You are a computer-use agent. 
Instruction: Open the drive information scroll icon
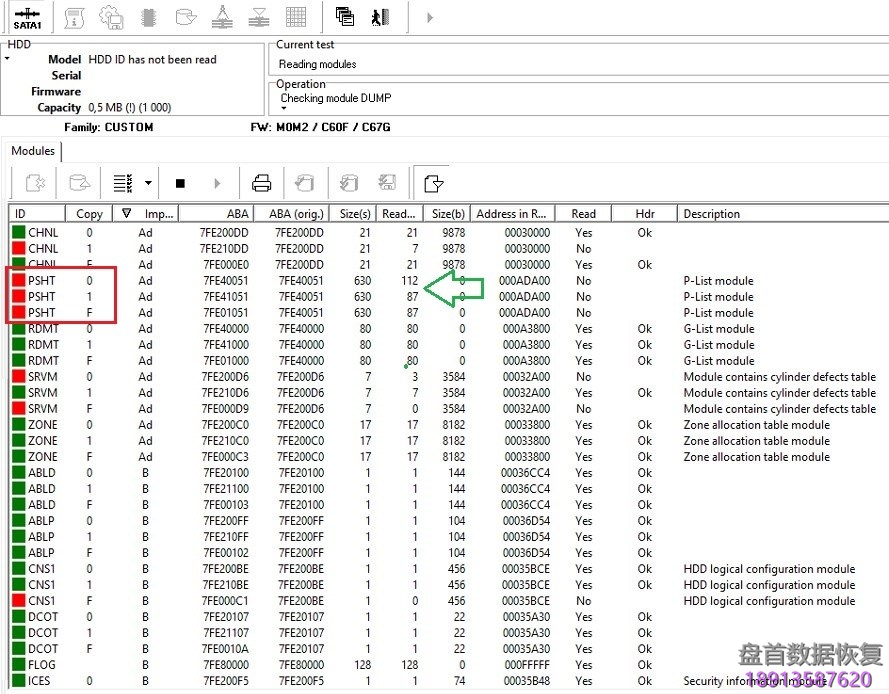pos(75,17)
